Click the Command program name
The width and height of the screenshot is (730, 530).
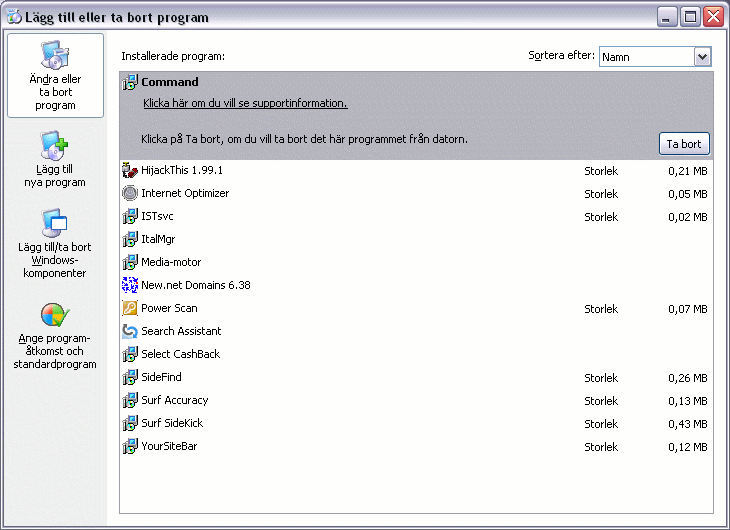[x=170, y=82]
